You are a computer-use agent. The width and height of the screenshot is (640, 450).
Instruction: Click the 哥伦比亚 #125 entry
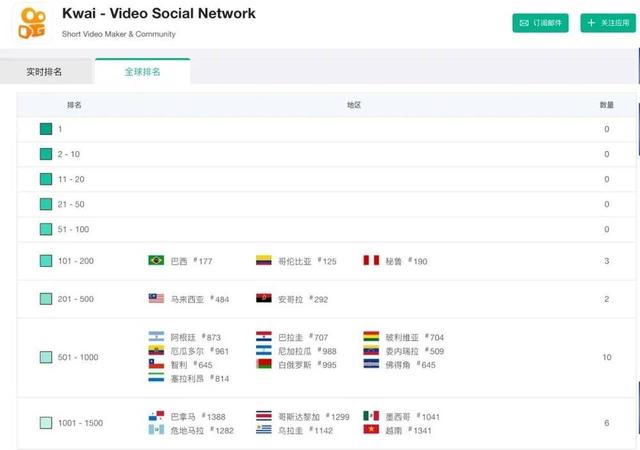pyautogui.click(x=307, y=261)
